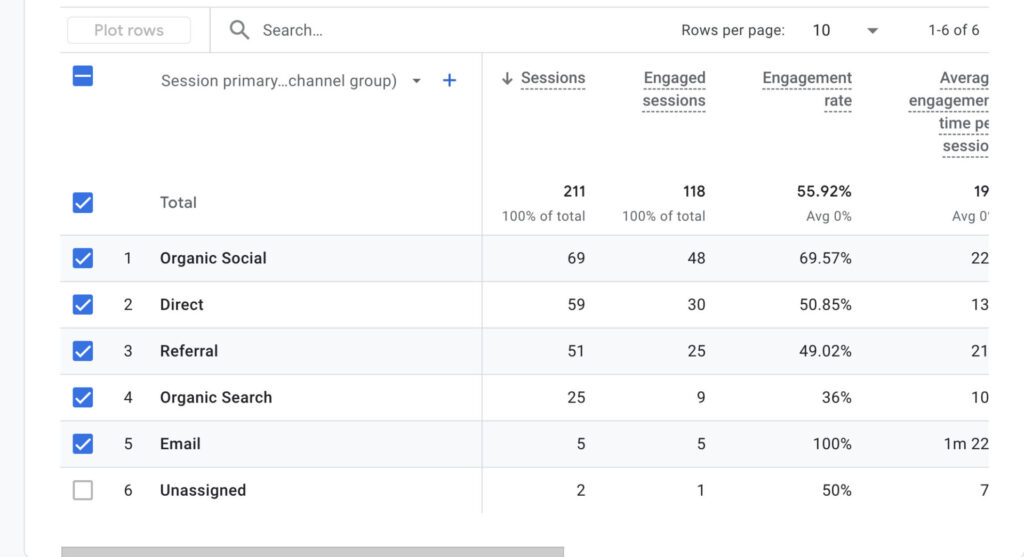Select the Unassigned row label
This screenshot has height=557, width=1024.
tap(203, 490)
